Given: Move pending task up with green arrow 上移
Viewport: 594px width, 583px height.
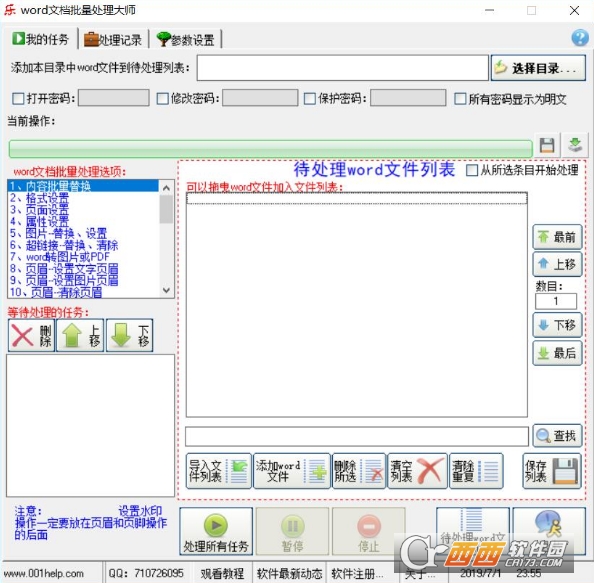Looking at the screenshot, I should (x=80, y=336).
